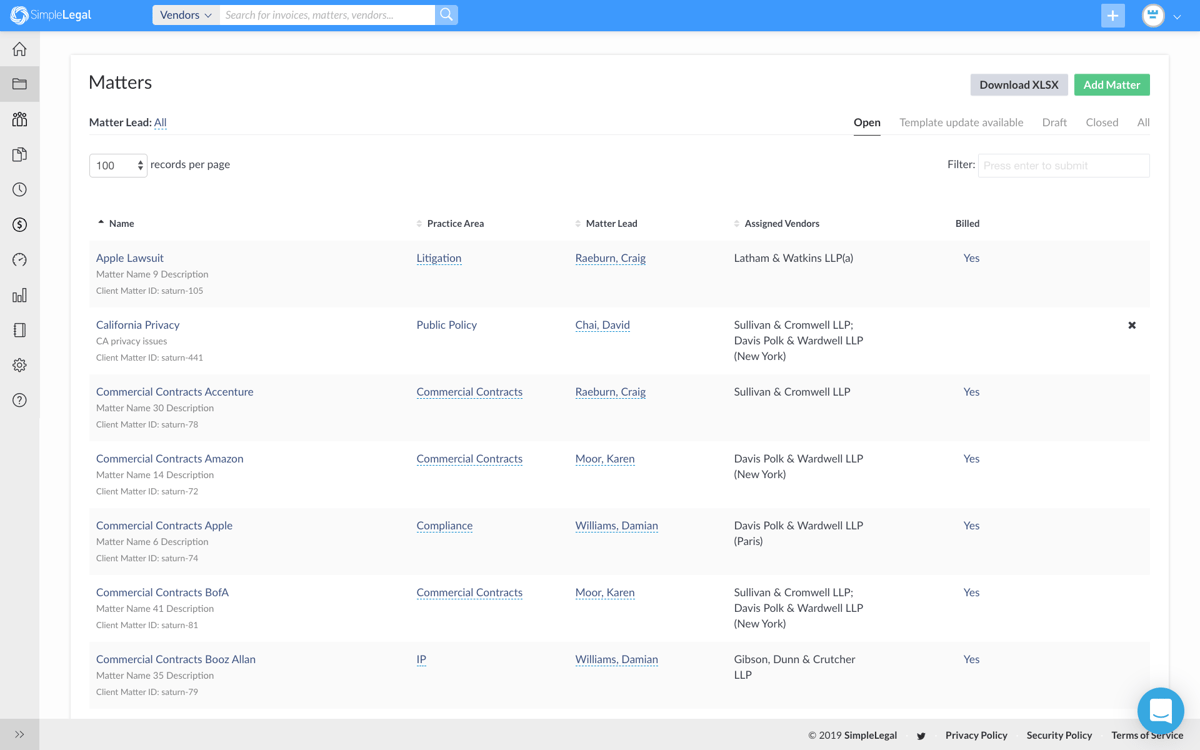Click Yes billed for Commercial Contracts BofA
Viewport: 1200px width, 750px height.
[971, 593]
